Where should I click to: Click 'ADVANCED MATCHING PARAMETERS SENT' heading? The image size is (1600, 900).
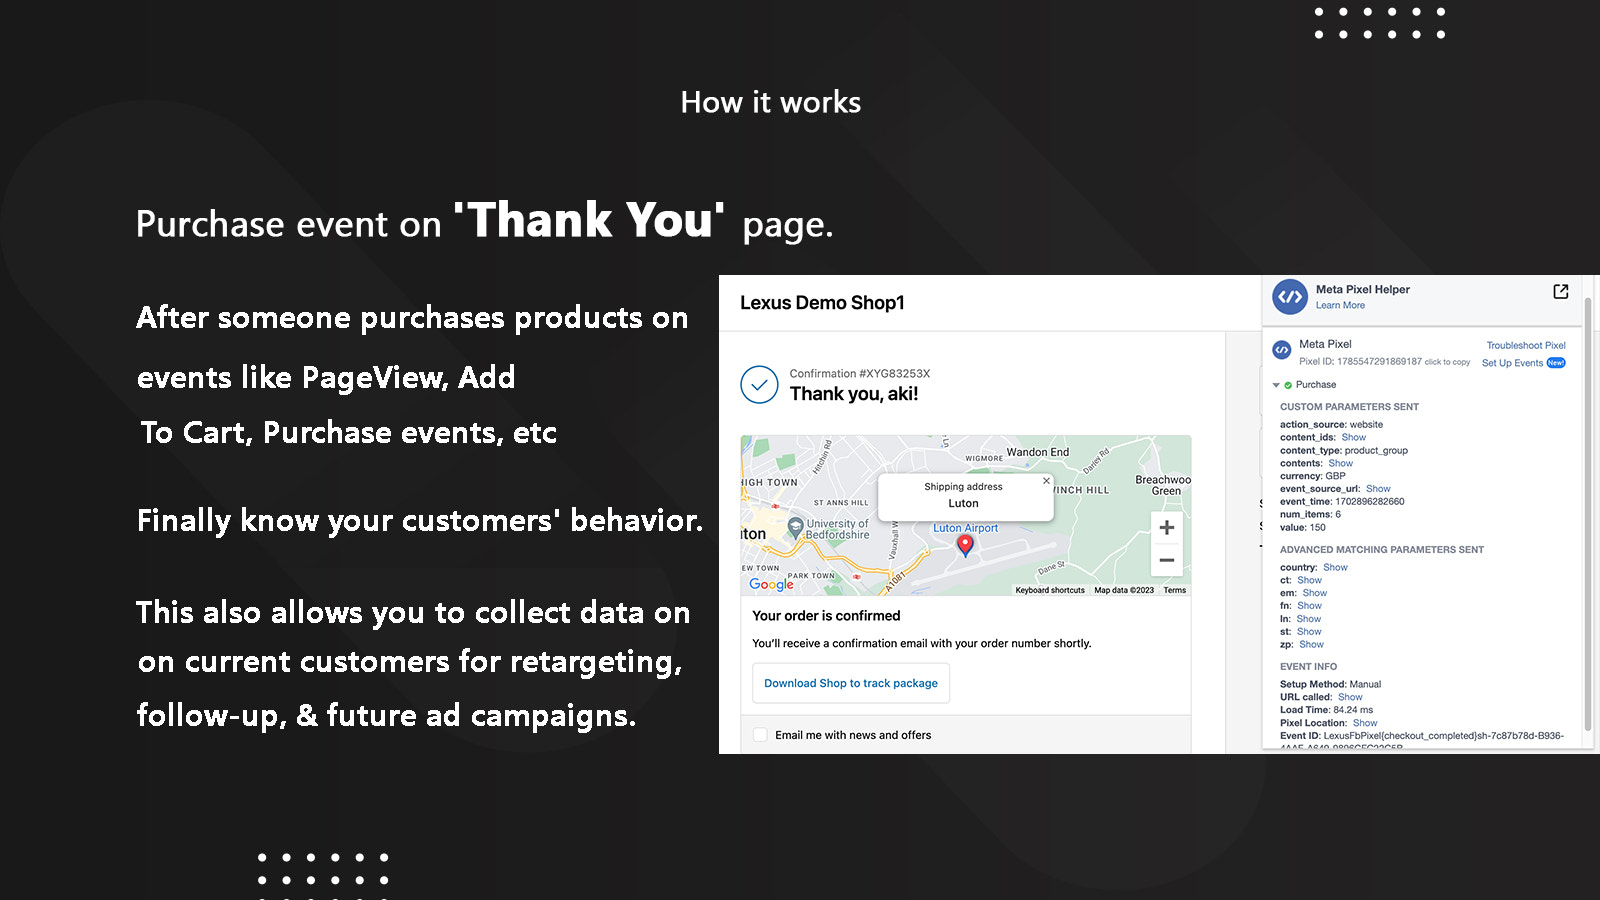(x=1382, y=550)
